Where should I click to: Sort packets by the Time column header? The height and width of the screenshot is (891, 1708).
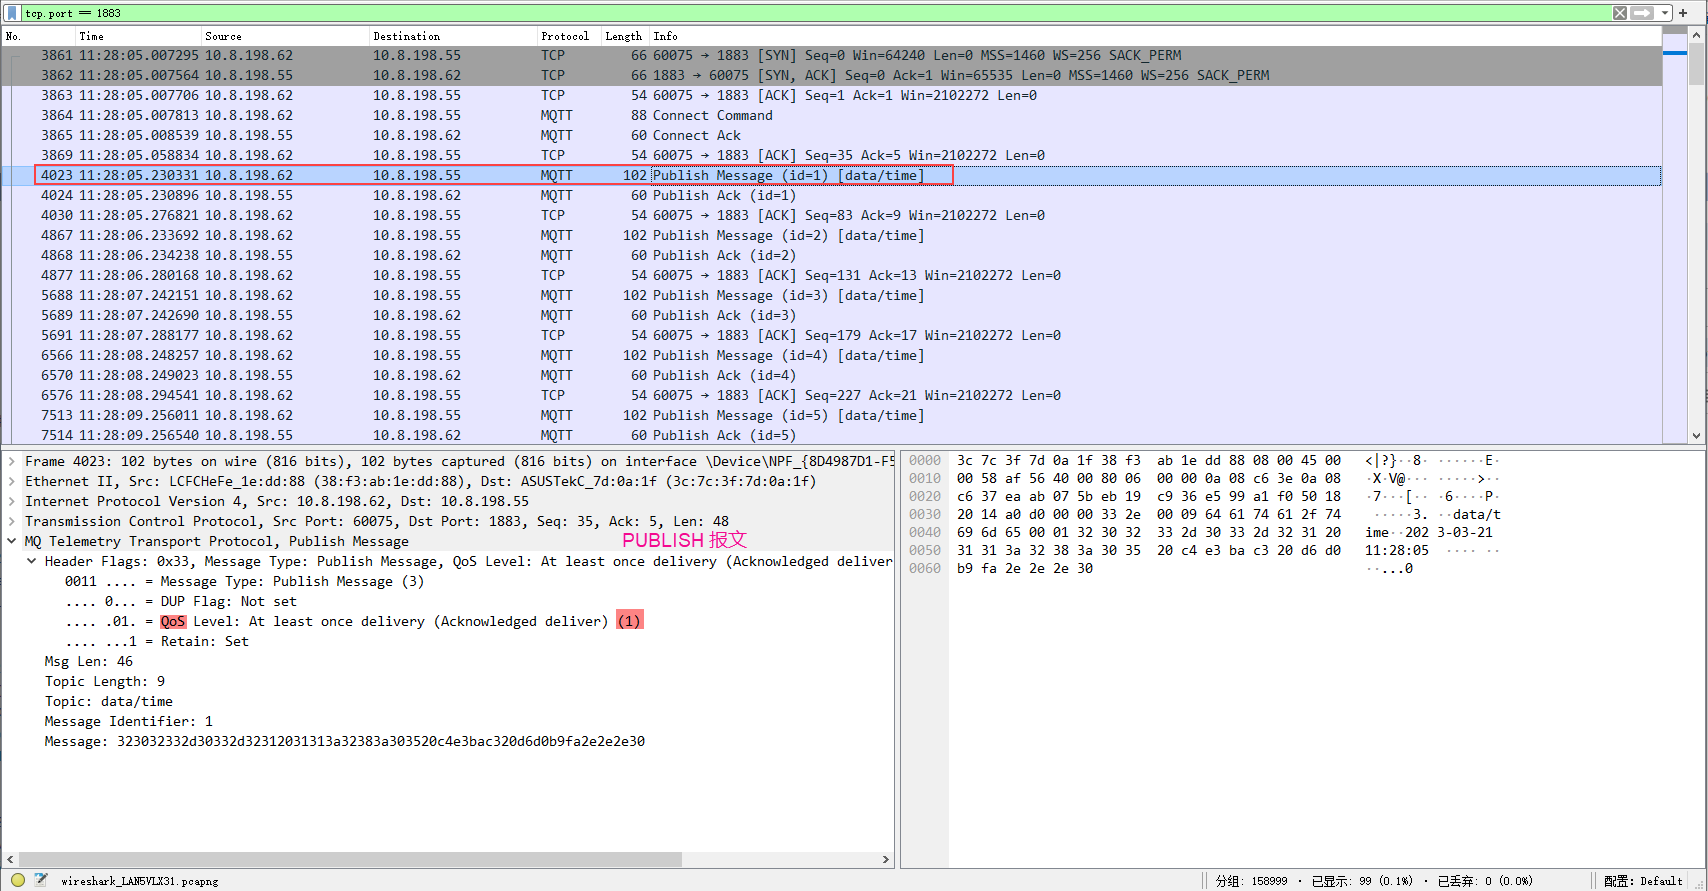pos(138,36)
